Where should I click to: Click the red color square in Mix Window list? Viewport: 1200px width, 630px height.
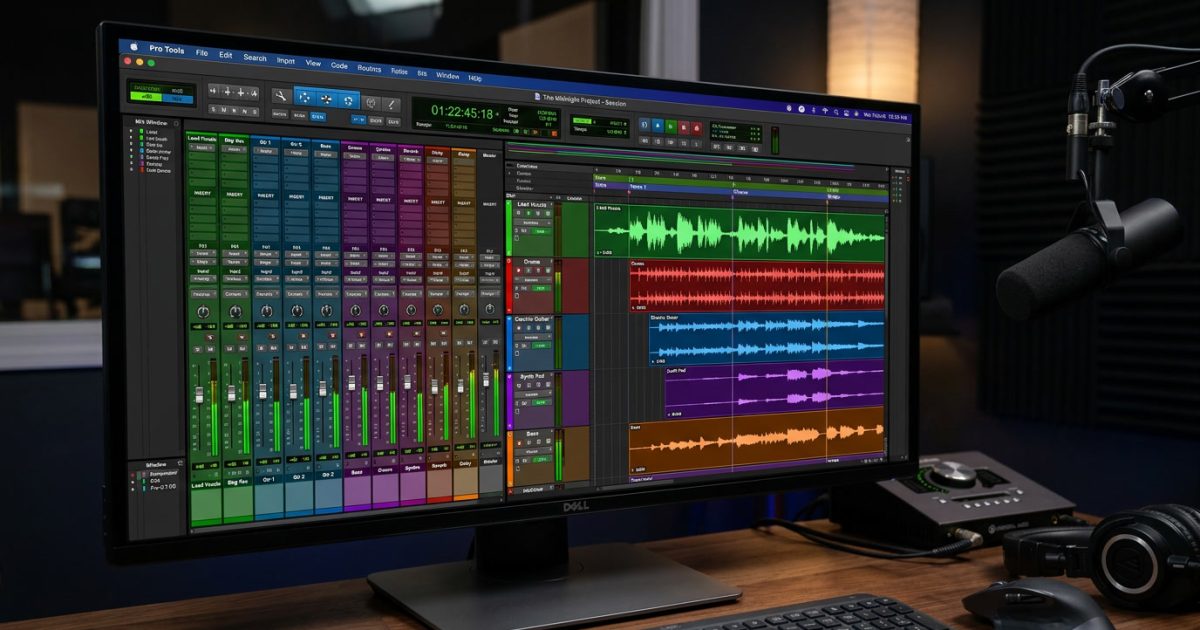[x=141, y=170]
